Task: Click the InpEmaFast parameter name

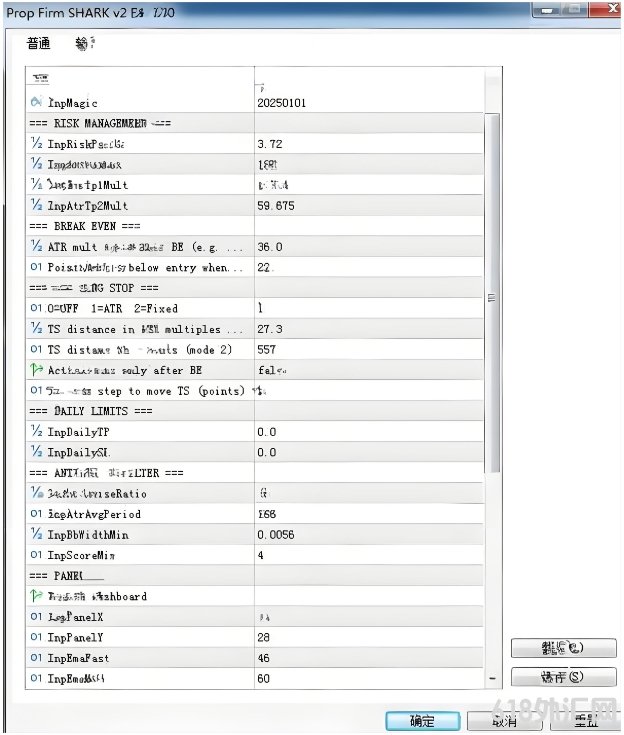Action: point(78,658)
